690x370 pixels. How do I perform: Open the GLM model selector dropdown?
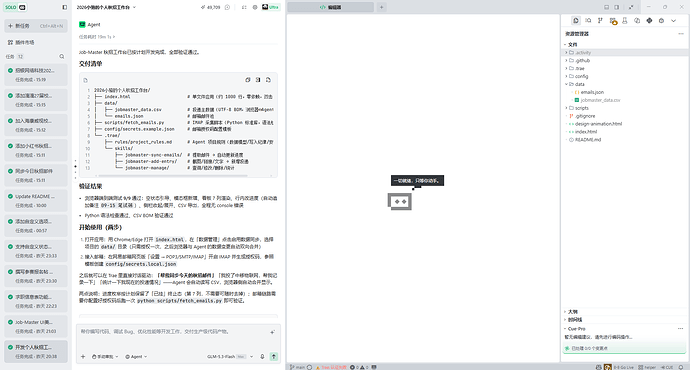tap(230, 356)
